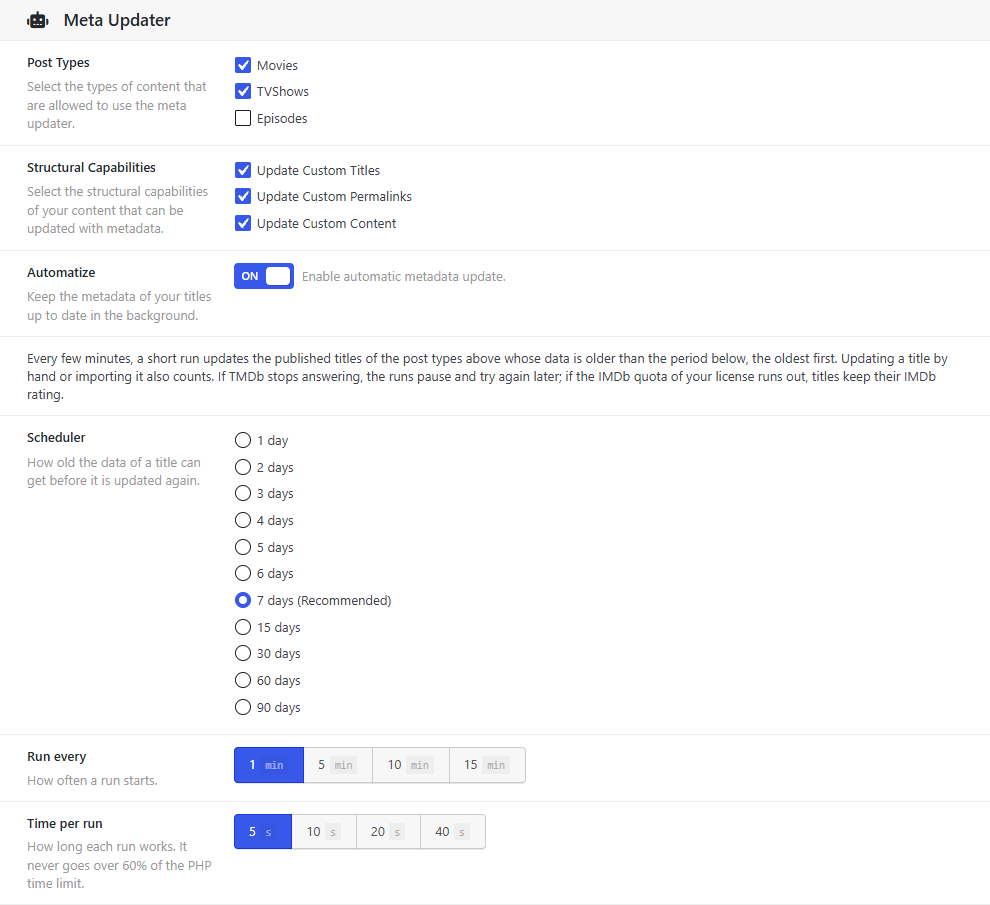990x905 pixels.
Task: Toggle Update Custom Content checkbox
Action: click(x=243, y=223)
